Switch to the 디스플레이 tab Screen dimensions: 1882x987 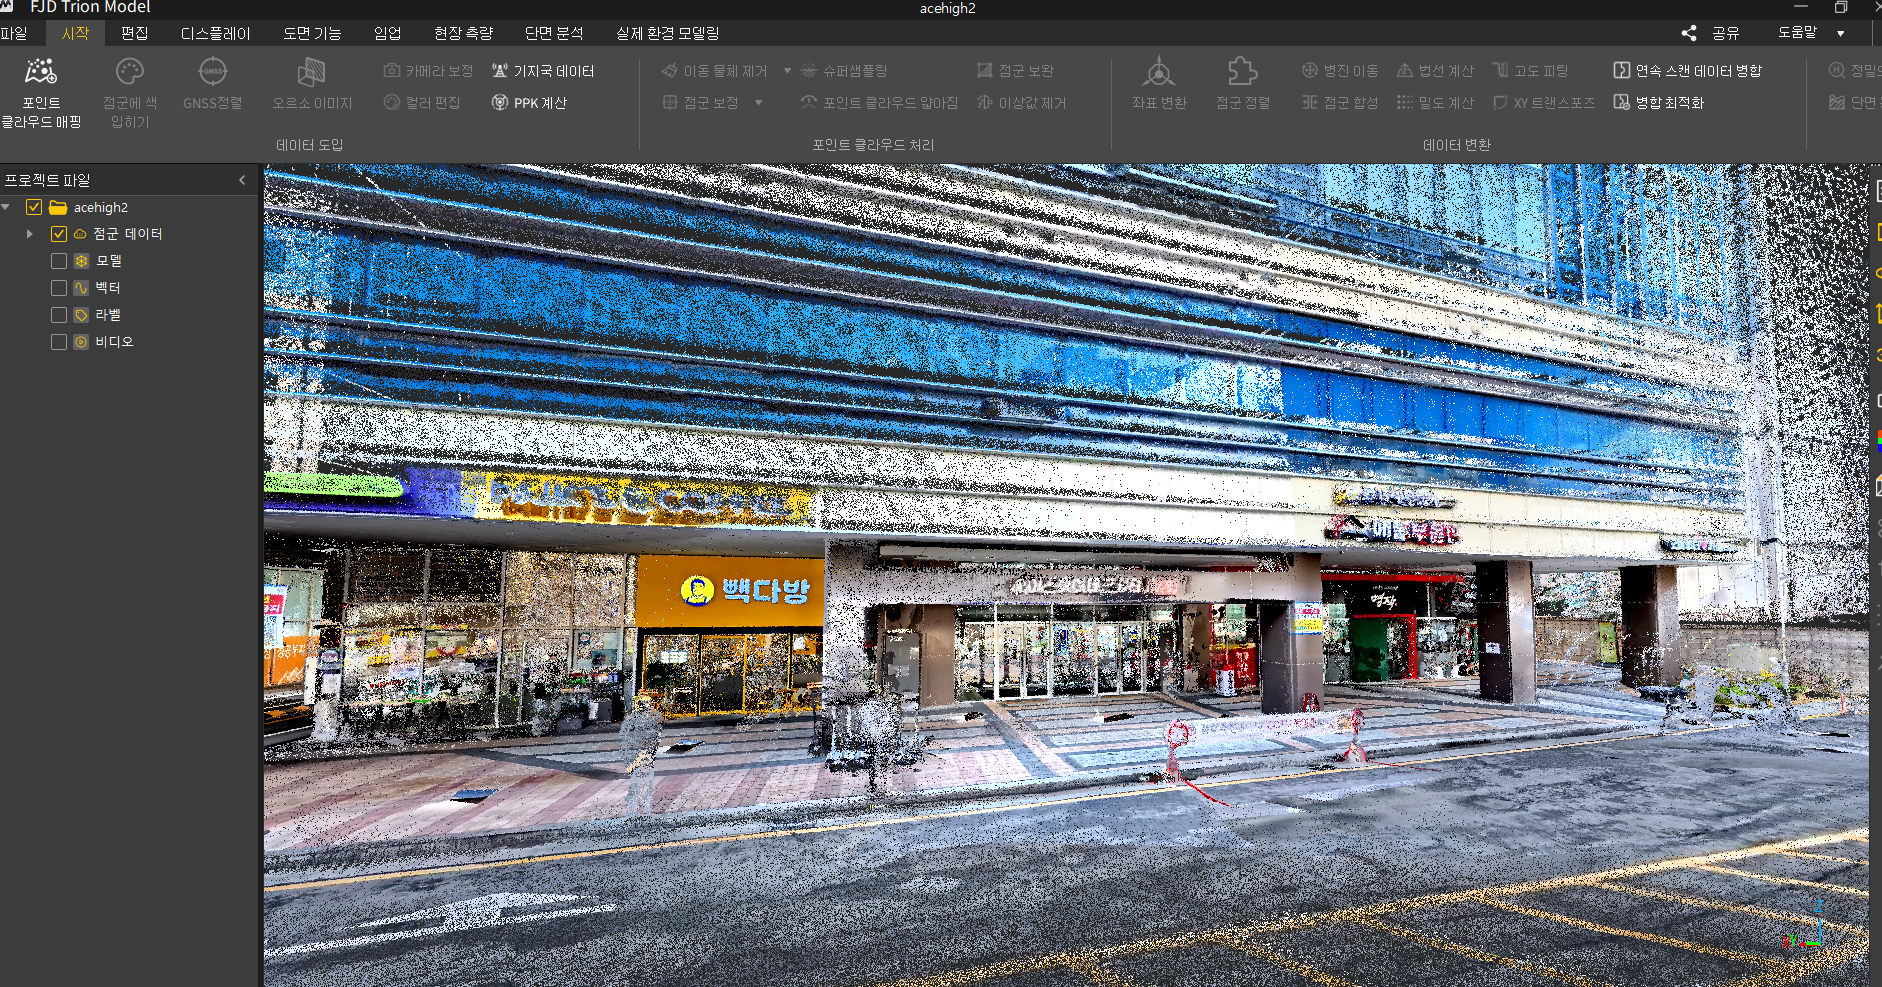pos(216,33)
